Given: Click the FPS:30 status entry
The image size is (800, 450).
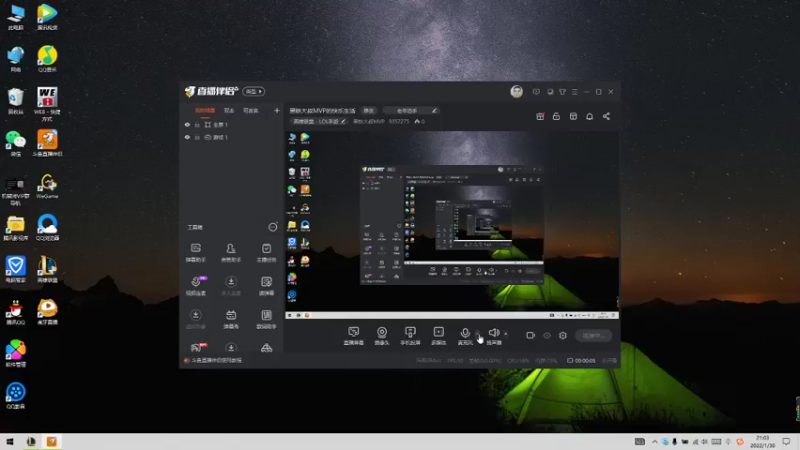Looking at the screenshot, I should 455,361.
